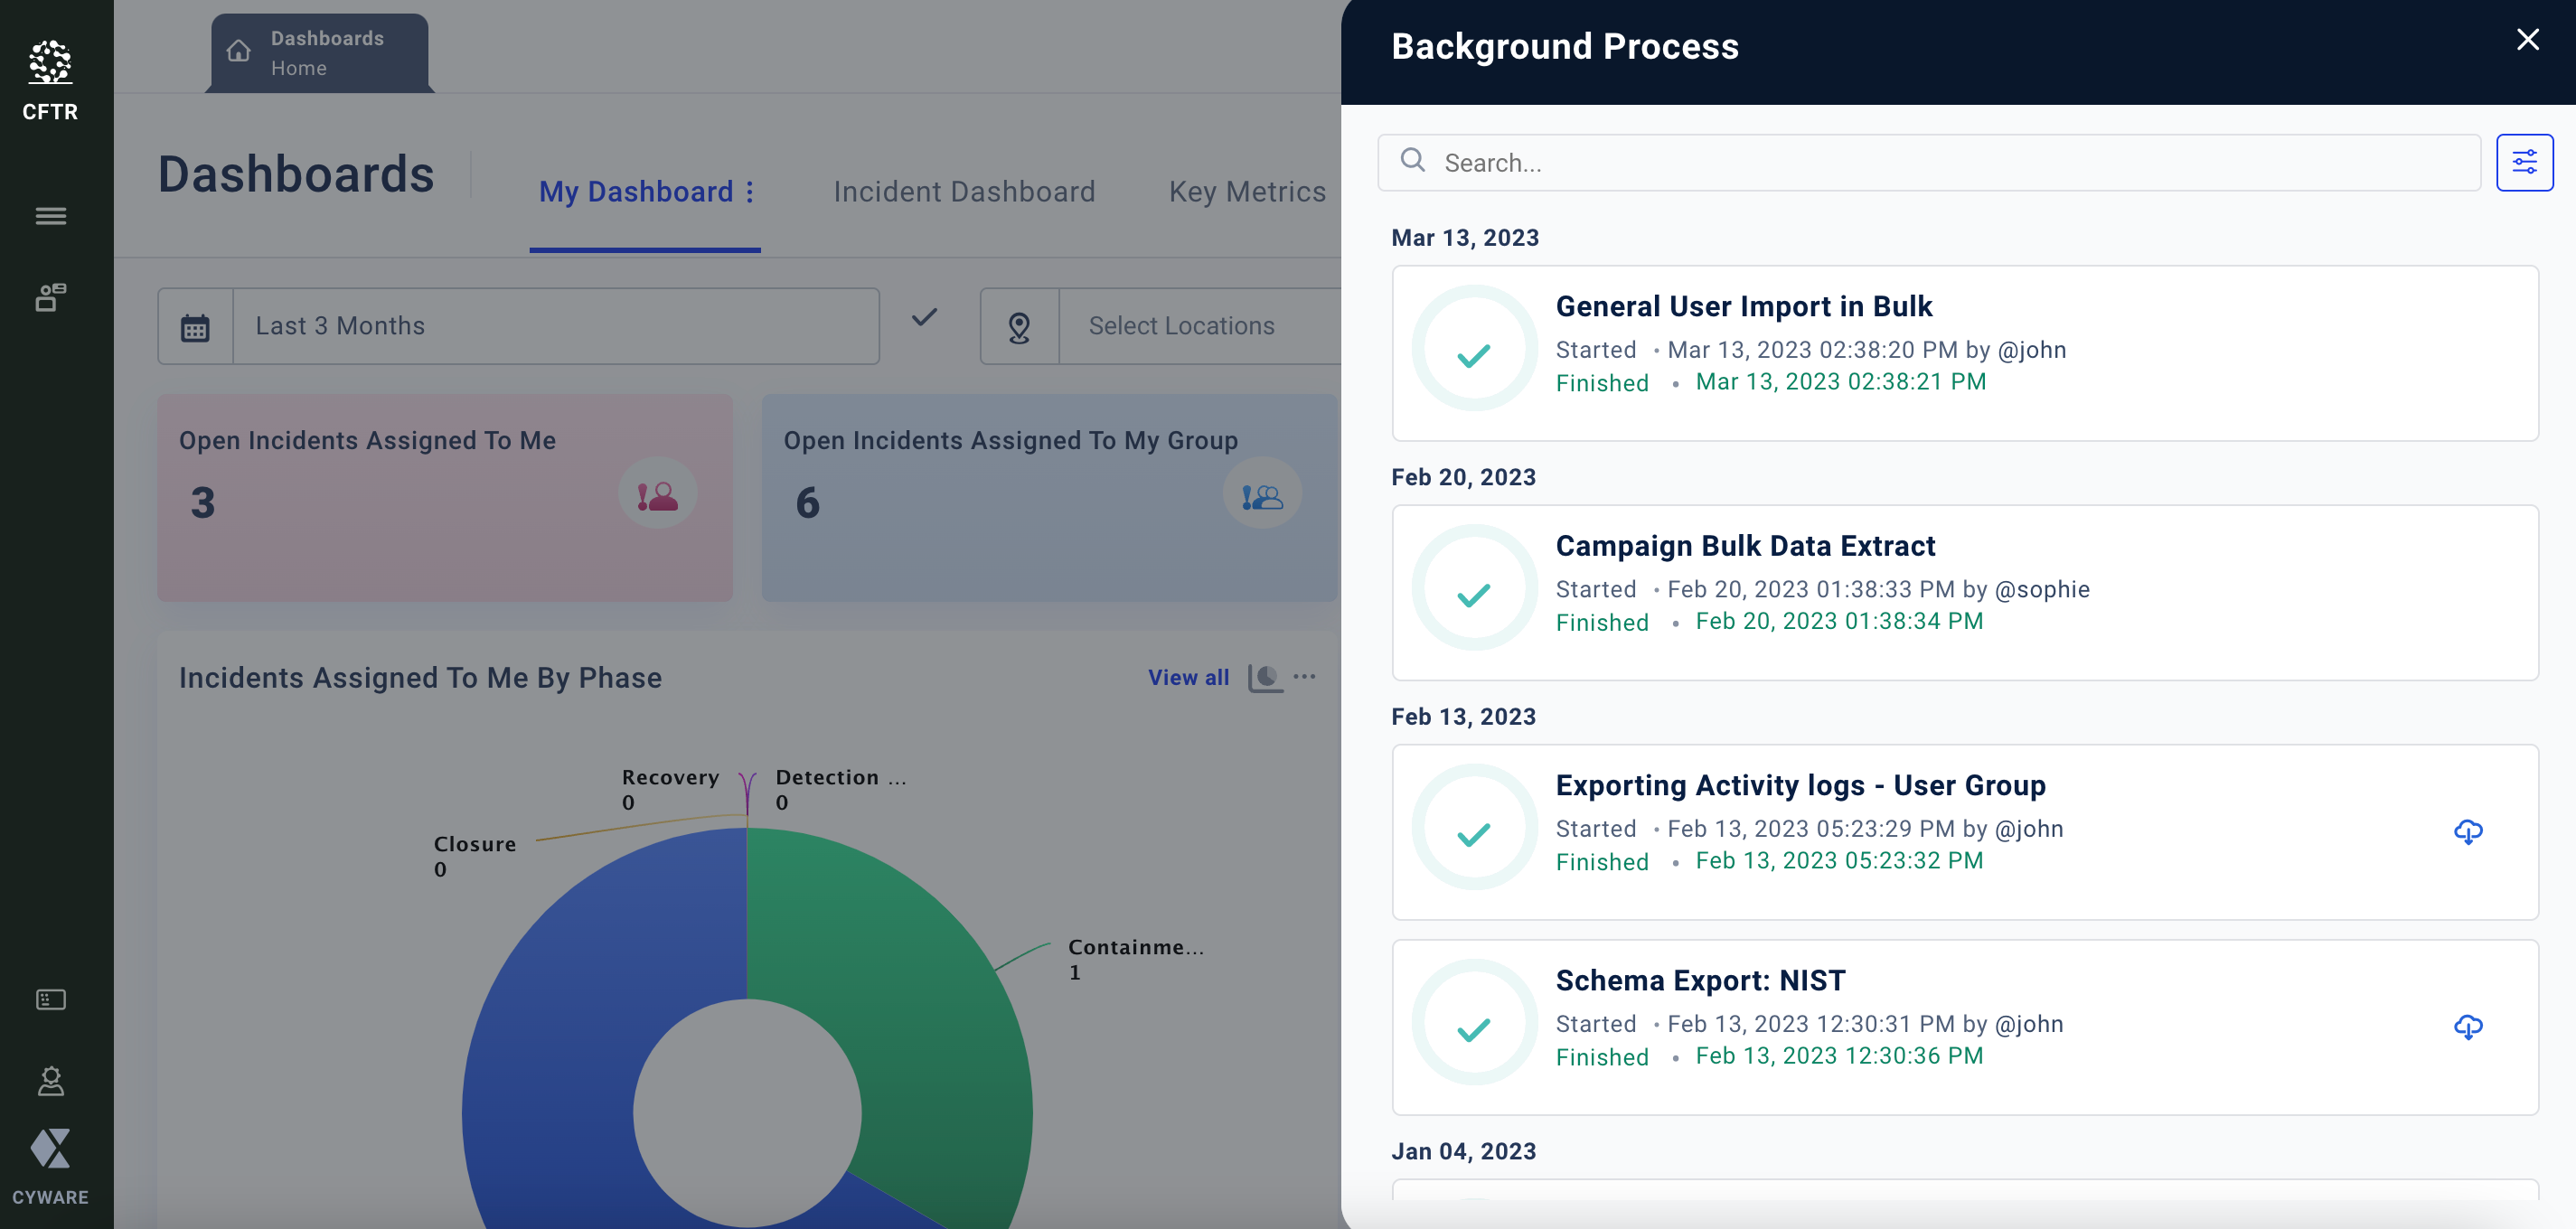Open My Dashboard three-dot options menu

click(x=750, y=192)
